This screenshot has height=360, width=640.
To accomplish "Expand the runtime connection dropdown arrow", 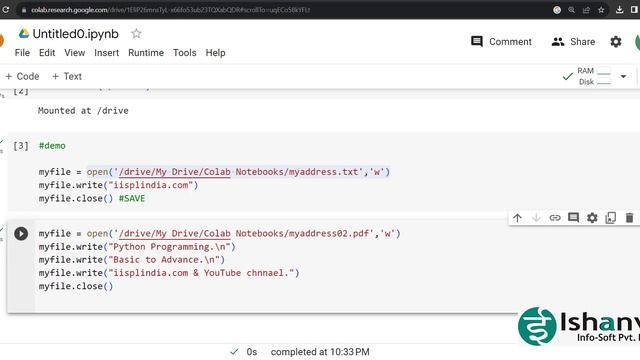I will pyautogui.click(x=623, y=76).
